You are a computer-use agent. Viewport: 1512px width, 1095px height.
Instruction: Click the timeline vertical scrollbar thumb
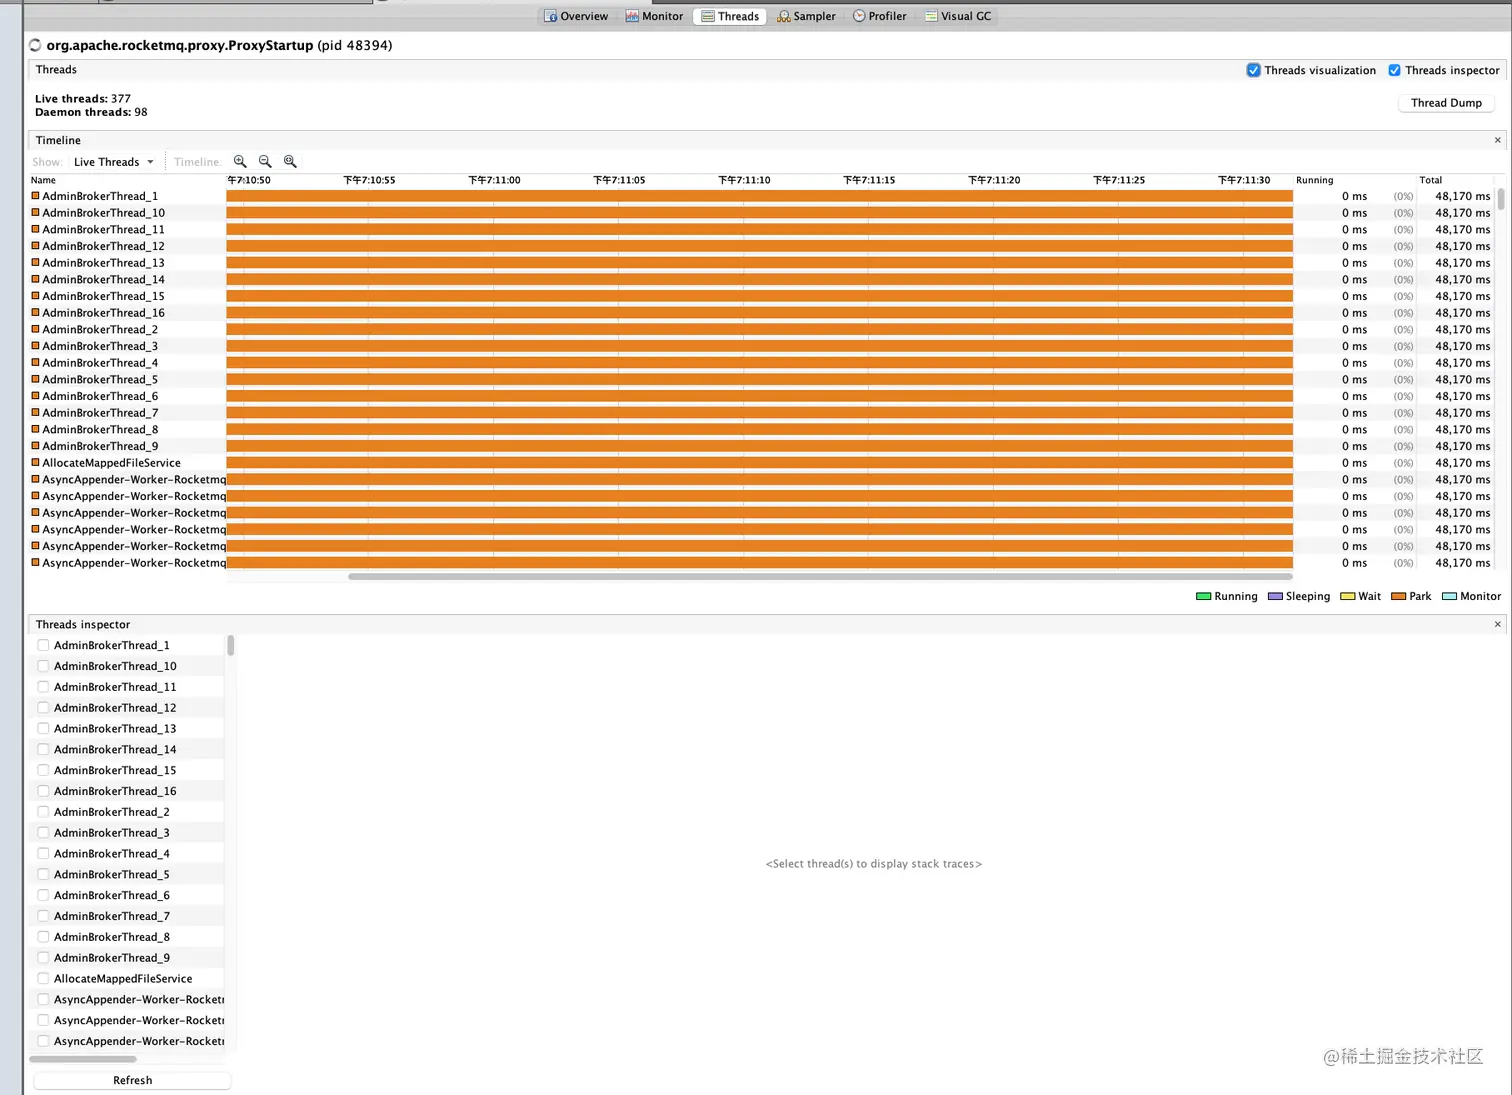pyautogui.click(x=1501, y=198)
